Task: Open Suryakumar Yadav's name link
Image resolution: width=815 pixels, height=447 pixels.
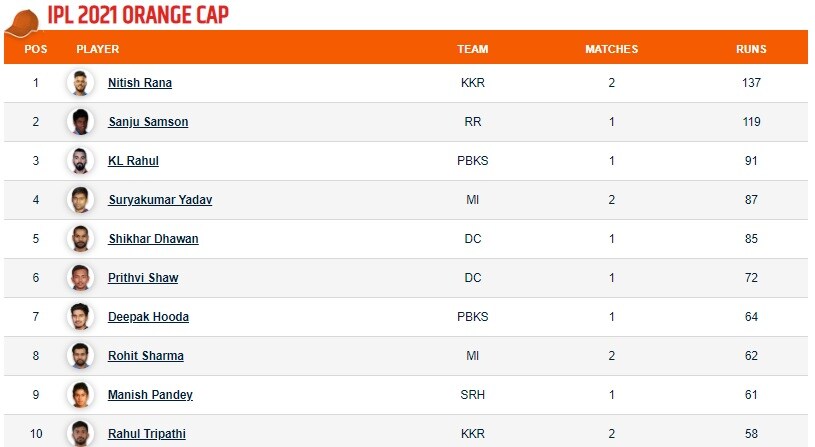Action: 160,200
